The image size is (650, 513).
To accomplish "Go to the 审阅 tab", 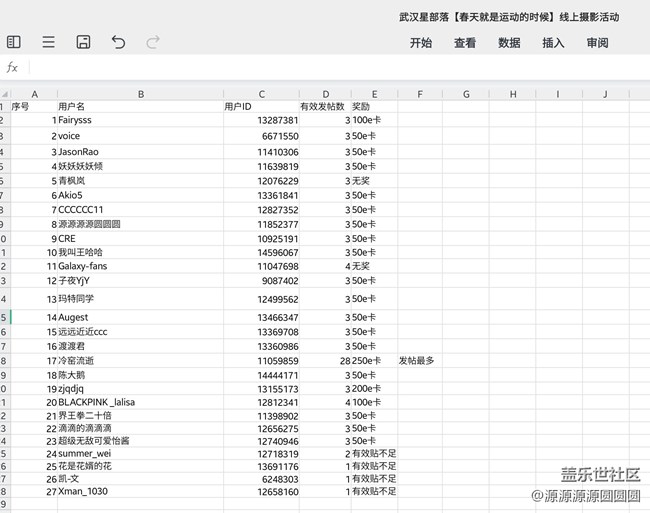I will pos(597,43).
